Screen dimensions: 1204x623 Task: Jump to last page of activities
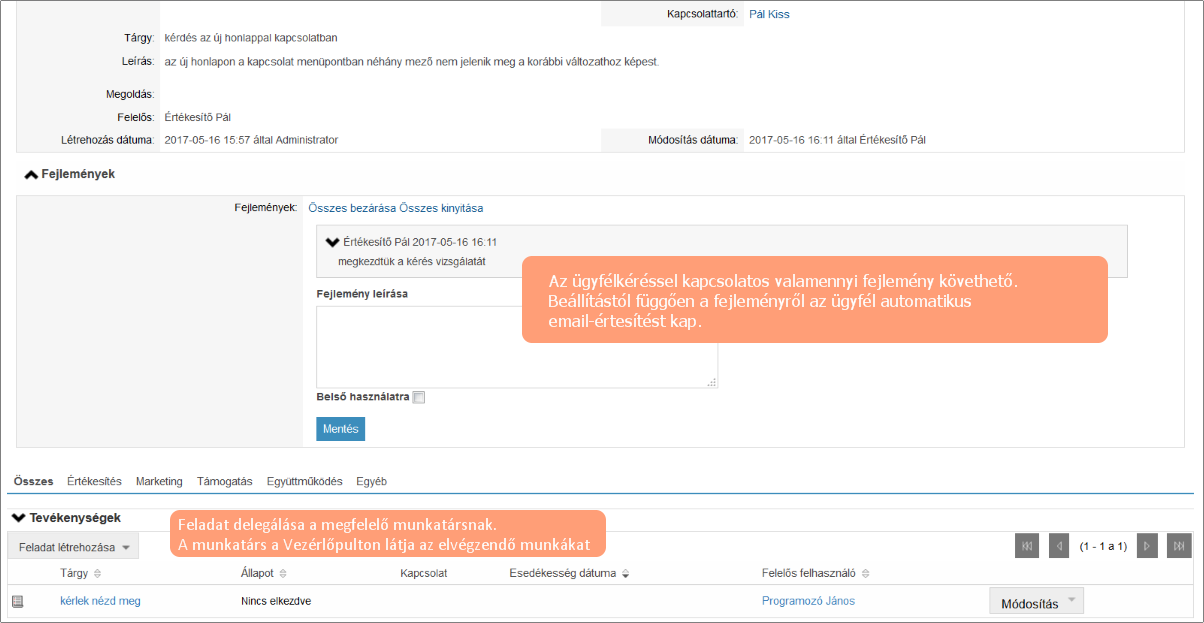pyautogui.click(x=1180, y=546)
